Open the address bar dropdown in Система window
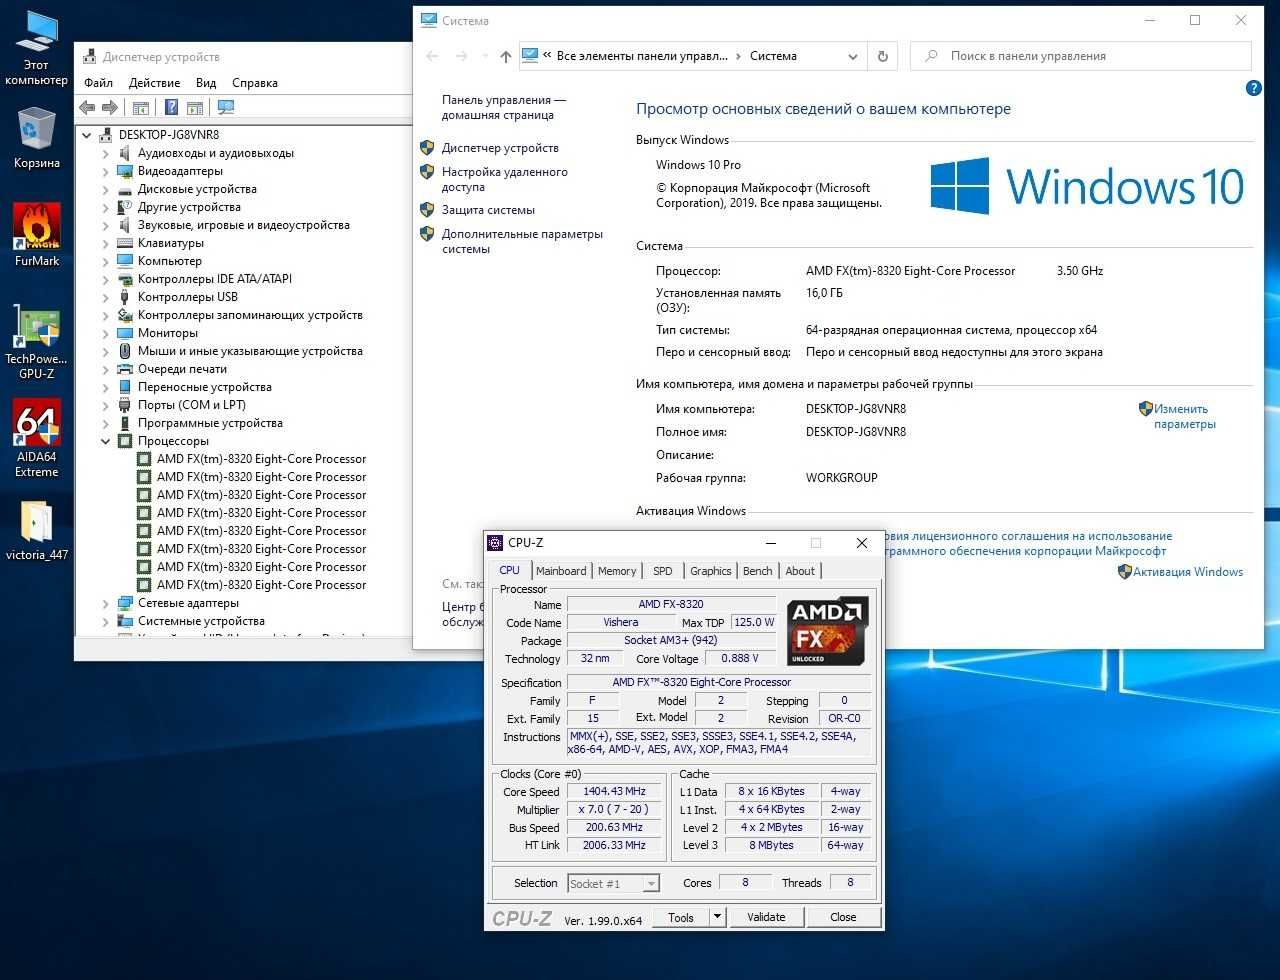 (x=853, y=57)
